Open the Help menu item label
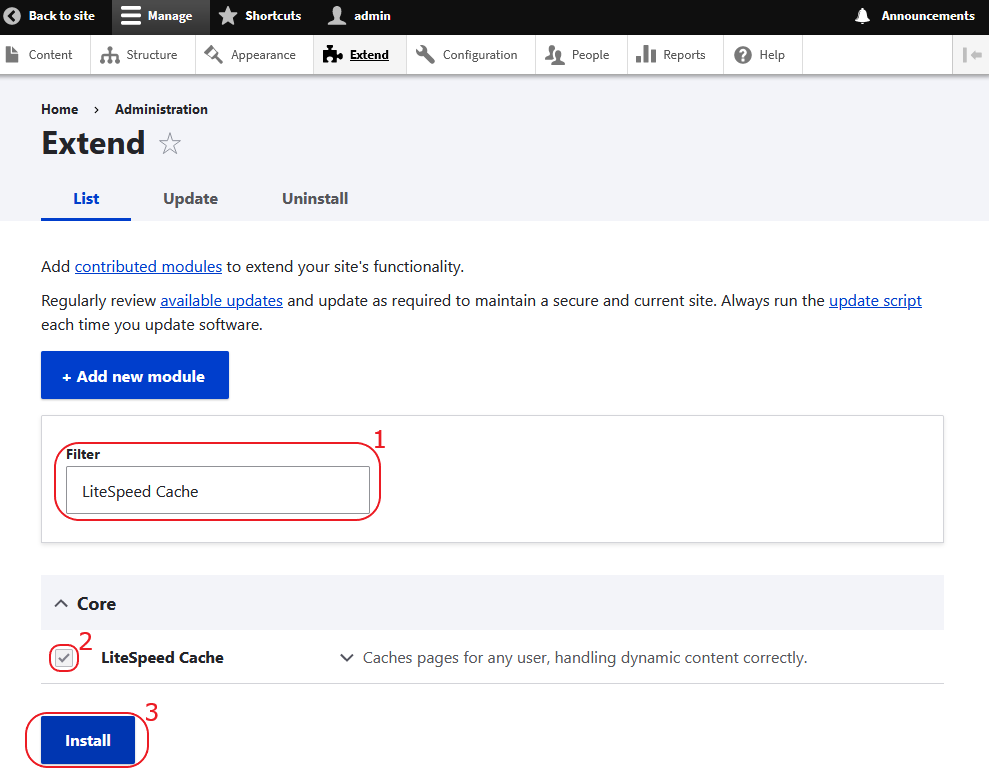This screenshot has width=989, height=772. (772, 55)
